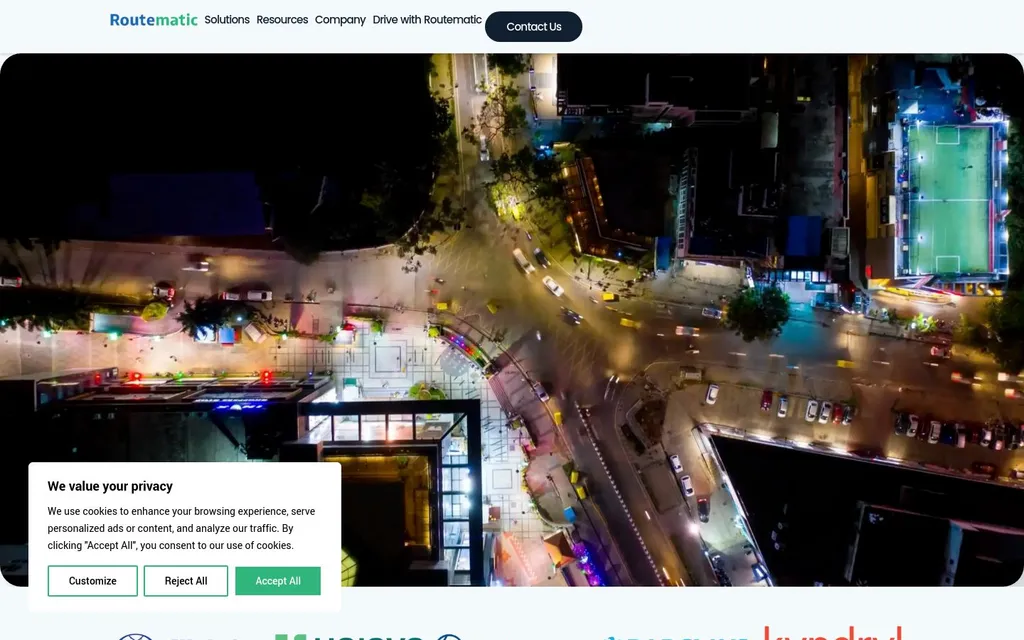The image size is (1024, 640).
Task: Click the 'We value your privacy' heading
Action: [110, 486]
